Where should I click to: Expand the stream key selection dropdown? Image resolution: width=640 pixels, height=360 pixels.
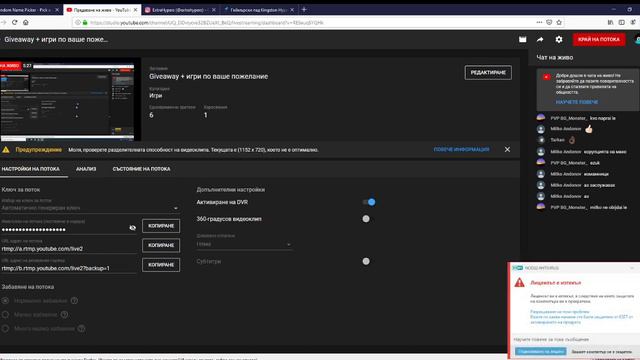[x=90, y=208]
